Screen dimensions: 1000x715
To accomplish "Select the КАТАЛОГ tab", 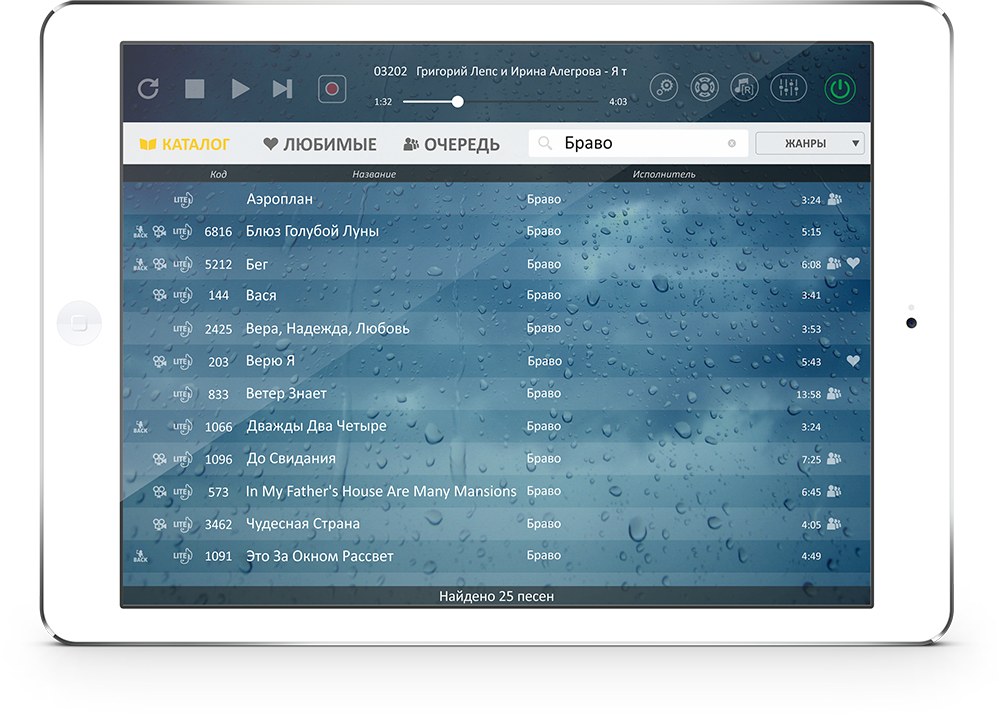I will [x=185, y=144].
